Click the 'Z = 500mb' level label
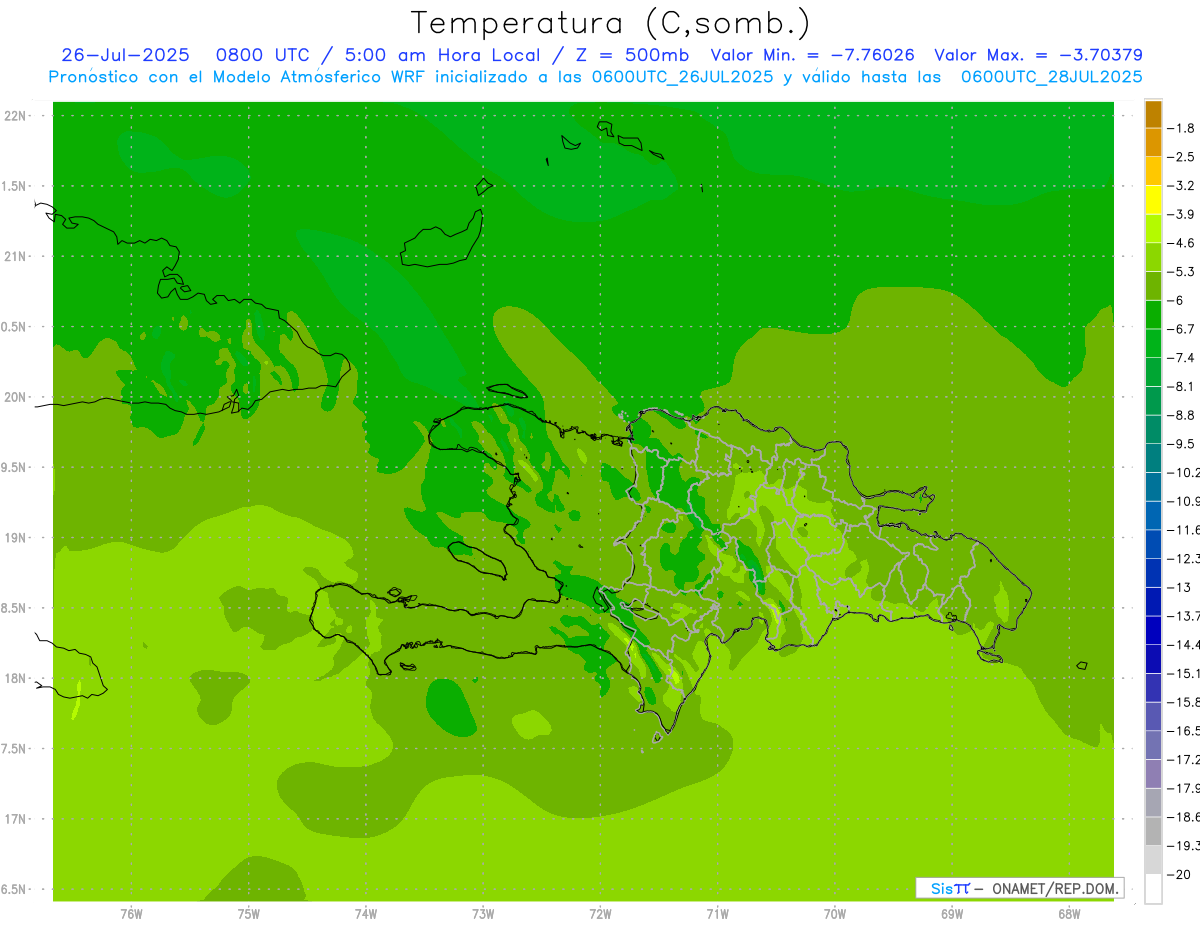 pos(628,55)
